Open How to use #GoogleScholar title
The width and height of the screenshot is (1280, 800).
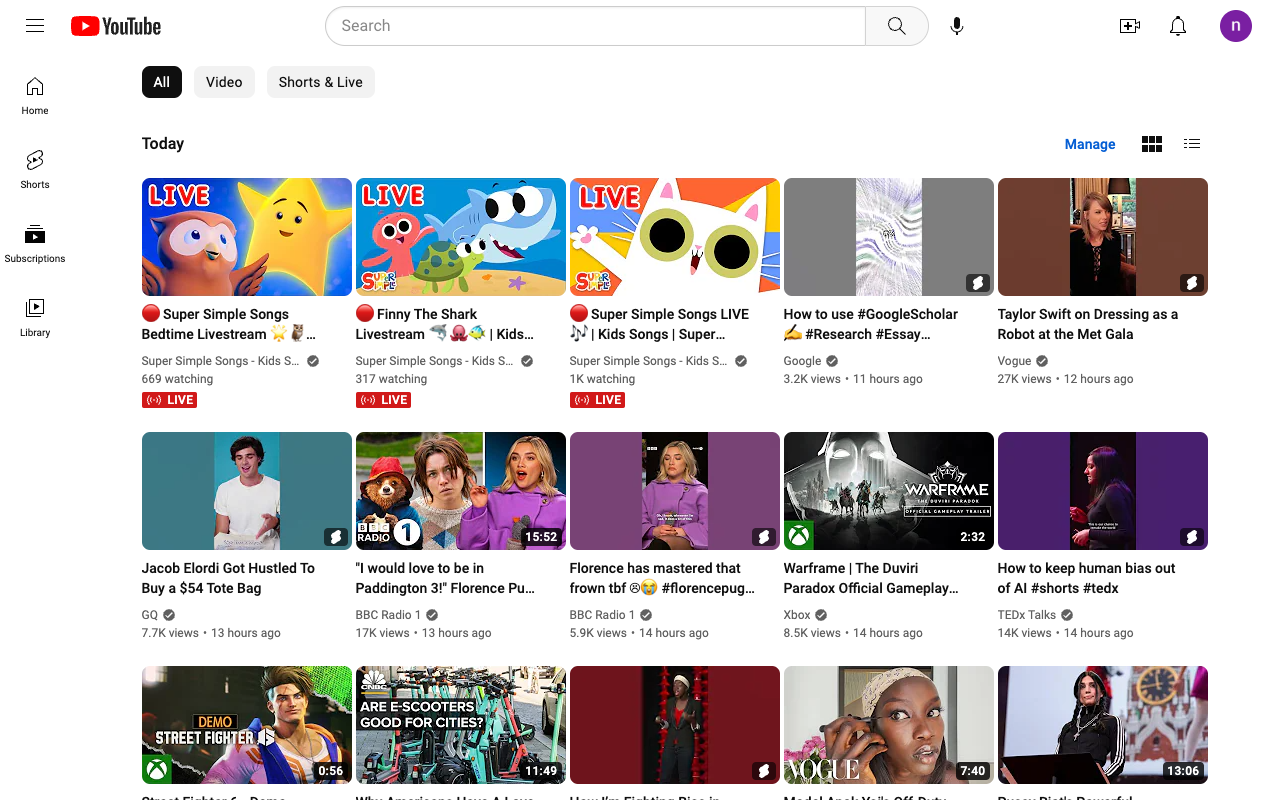(x=871, y=324)
